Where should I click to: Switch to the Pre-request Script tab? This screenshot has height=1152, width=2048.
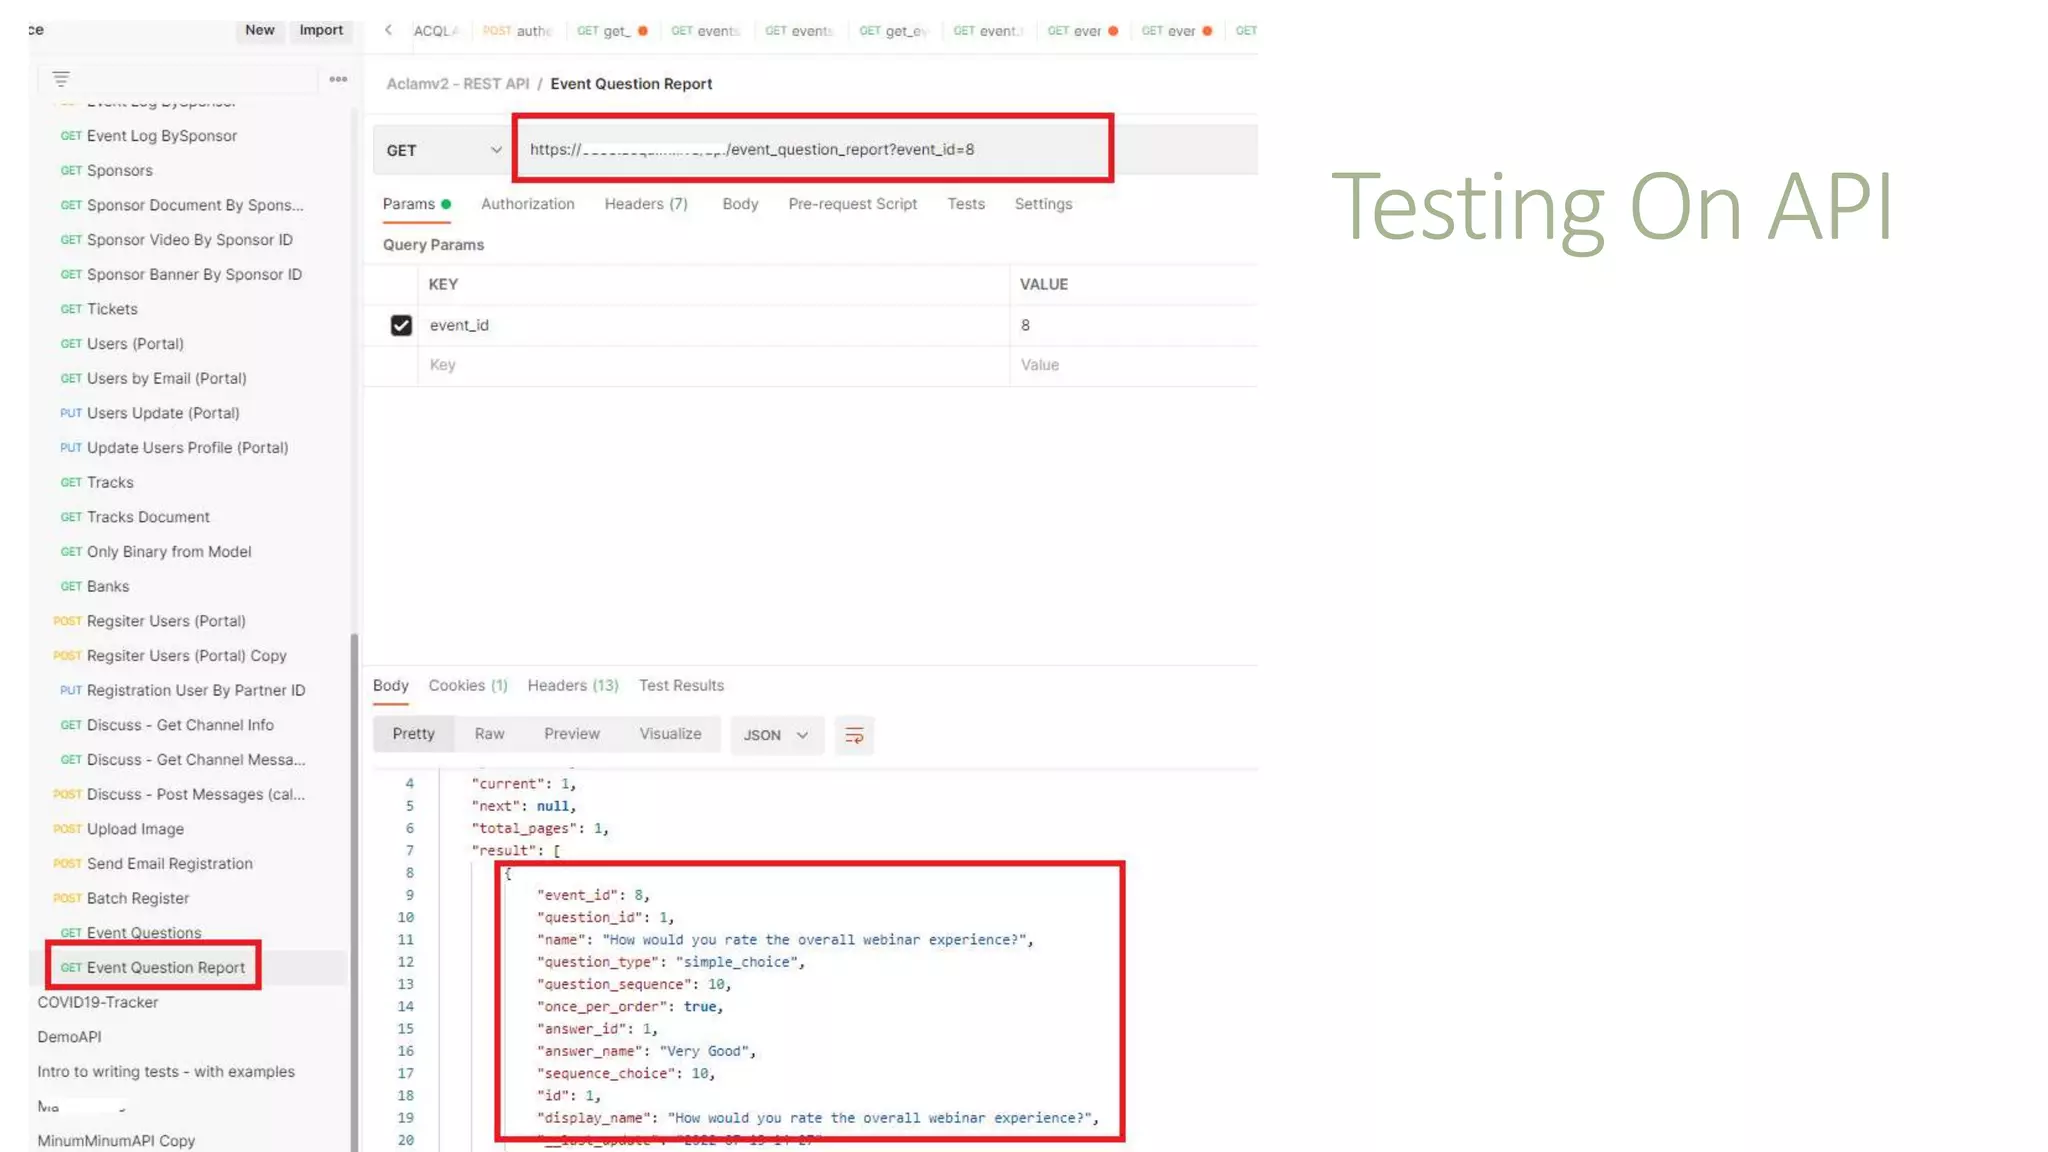coord(852,204)
